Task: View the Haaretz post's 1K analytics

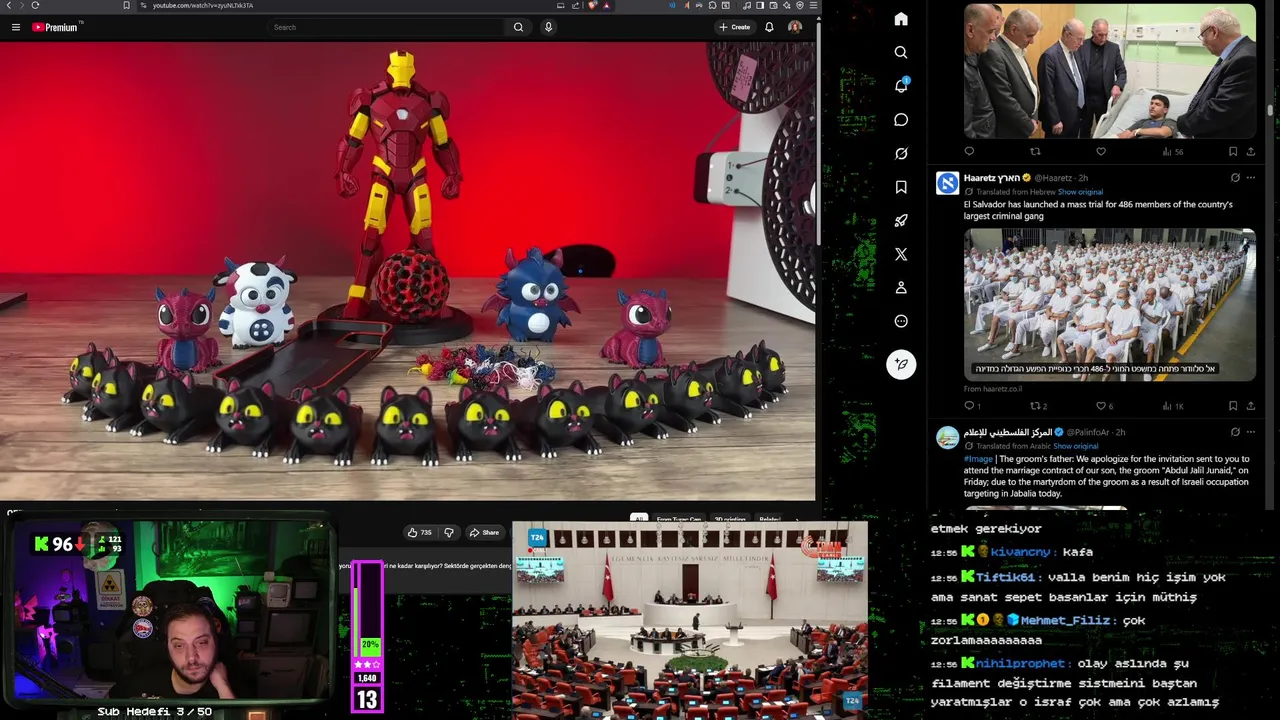Action: click(1173, 406)
